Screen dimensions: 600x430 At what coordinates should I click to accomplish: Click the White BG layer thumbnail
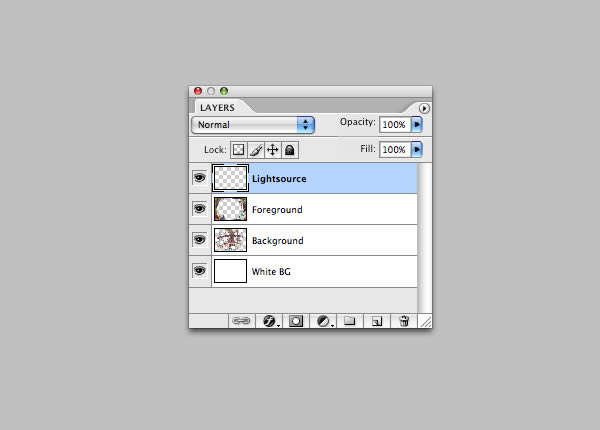(230, 271)
